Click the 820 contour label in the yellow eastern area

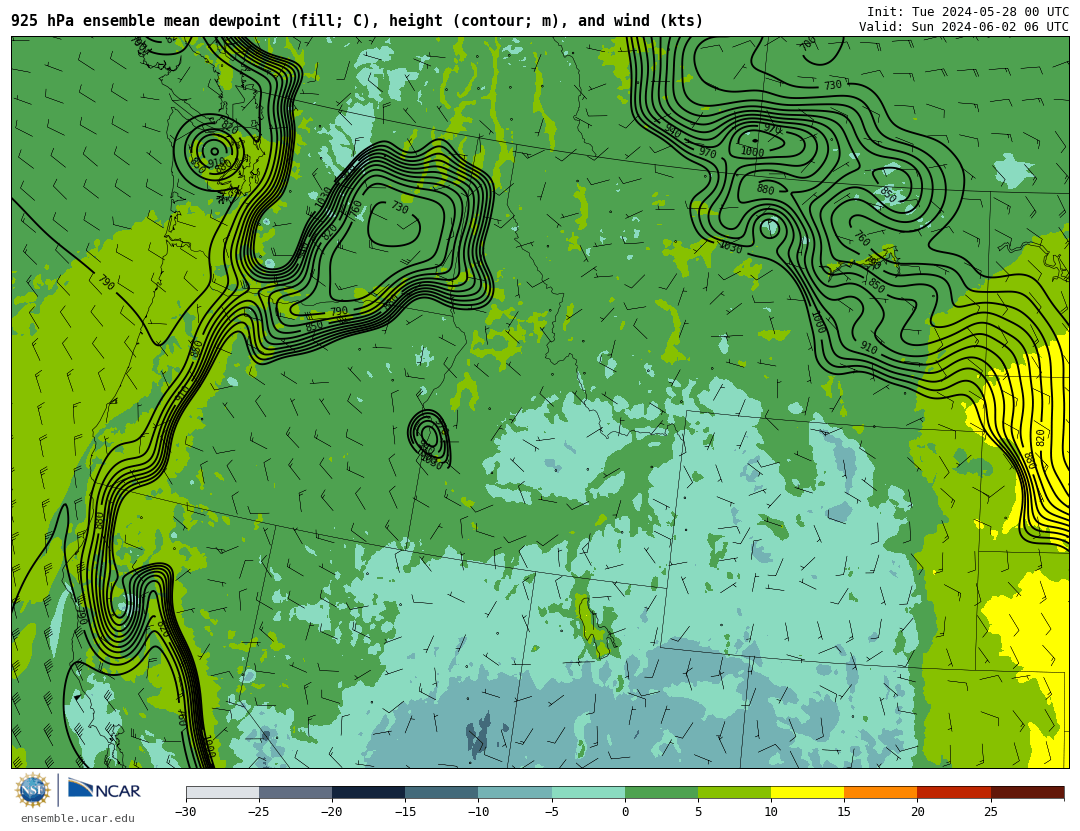click(1040, 438)
